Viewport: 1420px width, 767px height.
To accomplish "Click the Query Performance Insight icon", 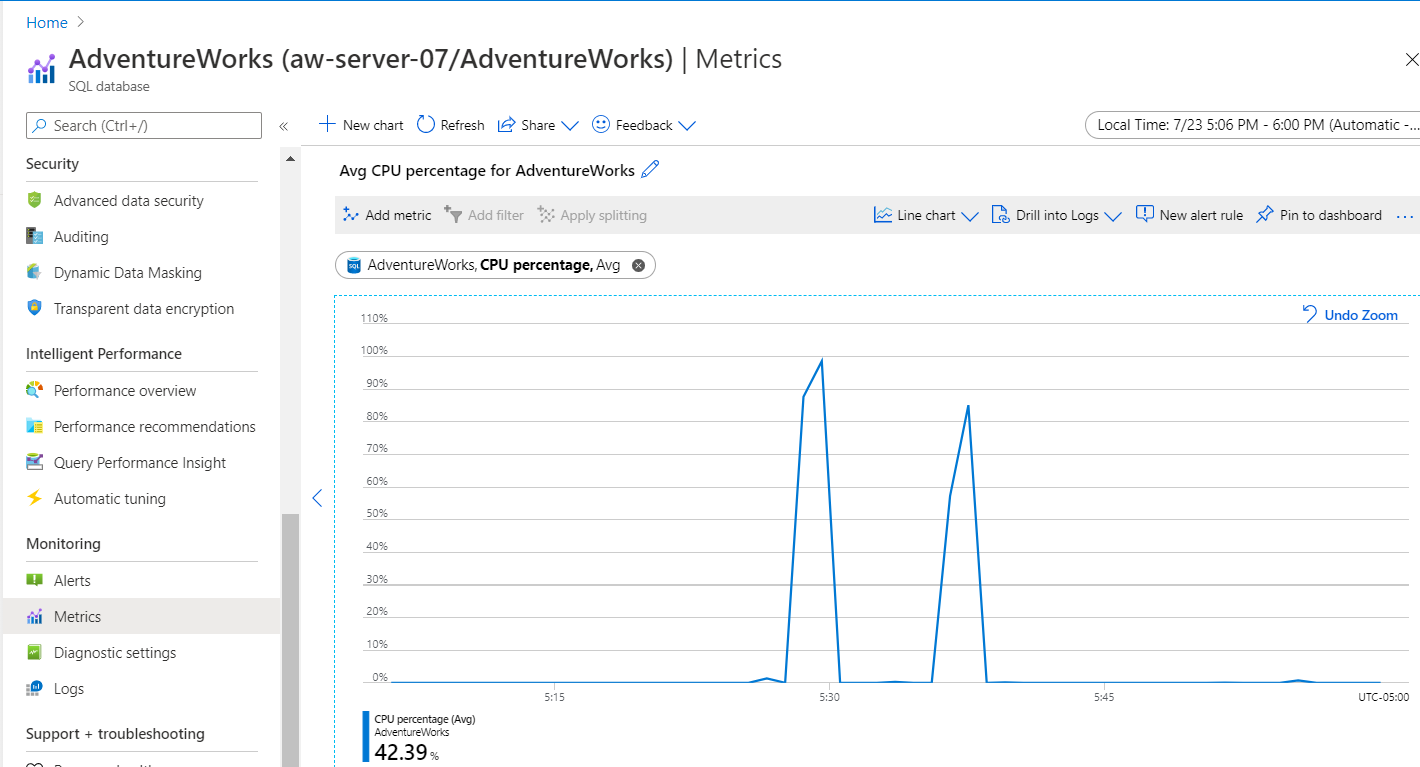I will [35, 462].
